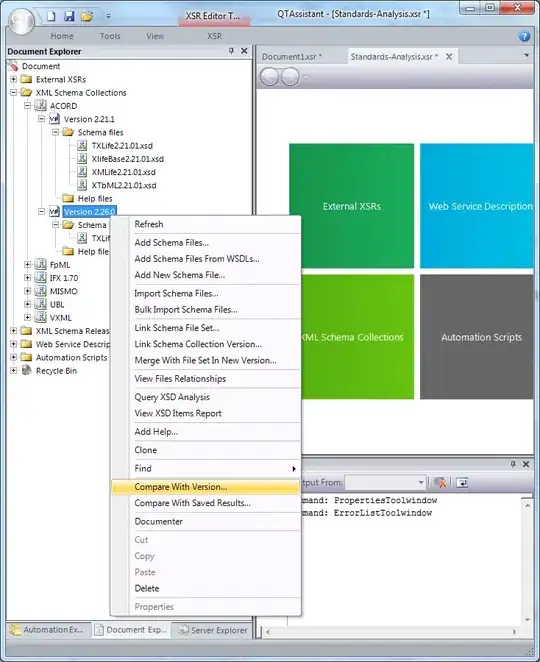Image resolution: width=540 pixels, height=662 pixels.
Task: Expand the Automation Scripts tree node
Action: pyautogui.click(x=14, y=357)
